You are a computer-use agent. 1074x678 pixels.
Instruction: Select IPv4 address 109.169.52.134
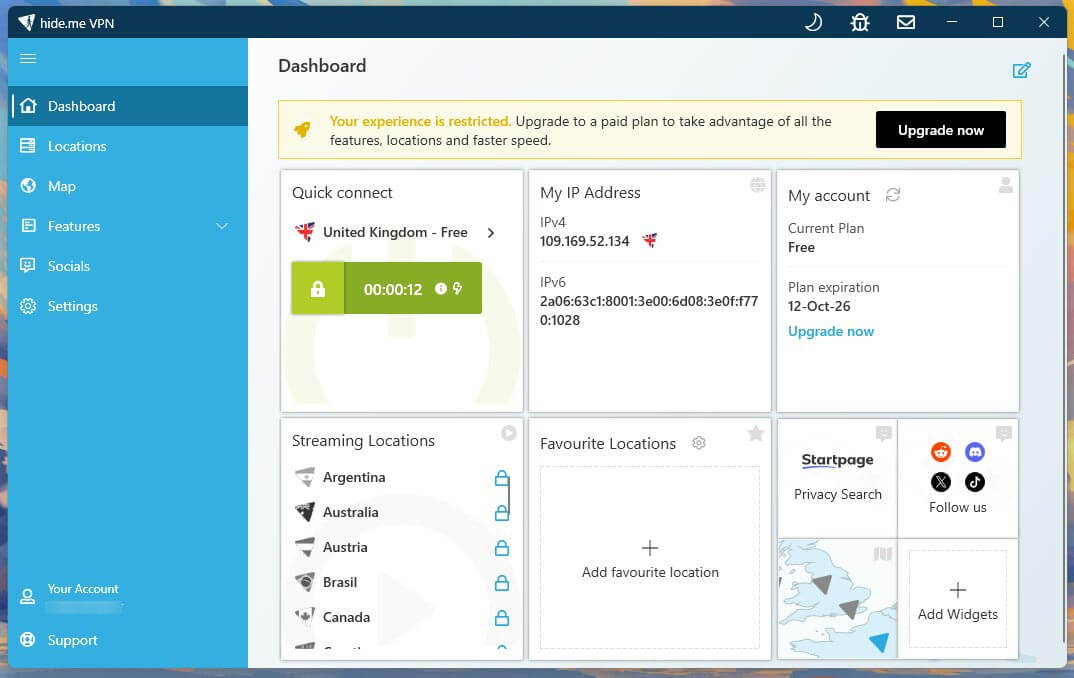click(584, 241)
